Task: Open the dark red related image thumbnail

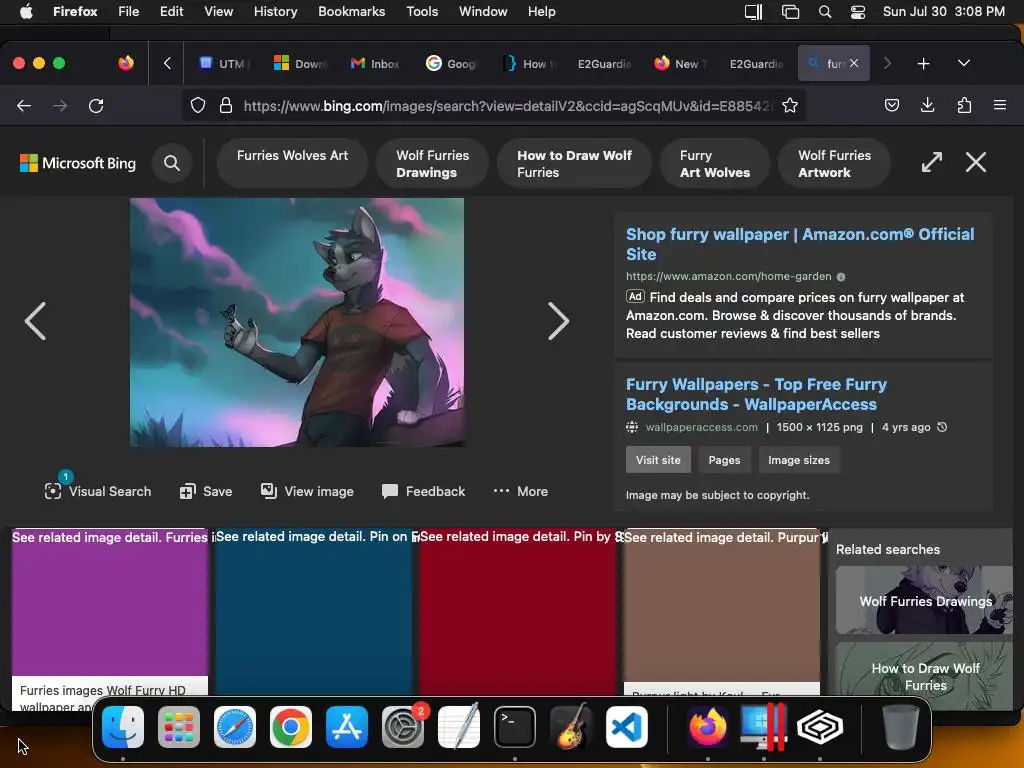Action: pyautogui.click(x=518, y=611)
